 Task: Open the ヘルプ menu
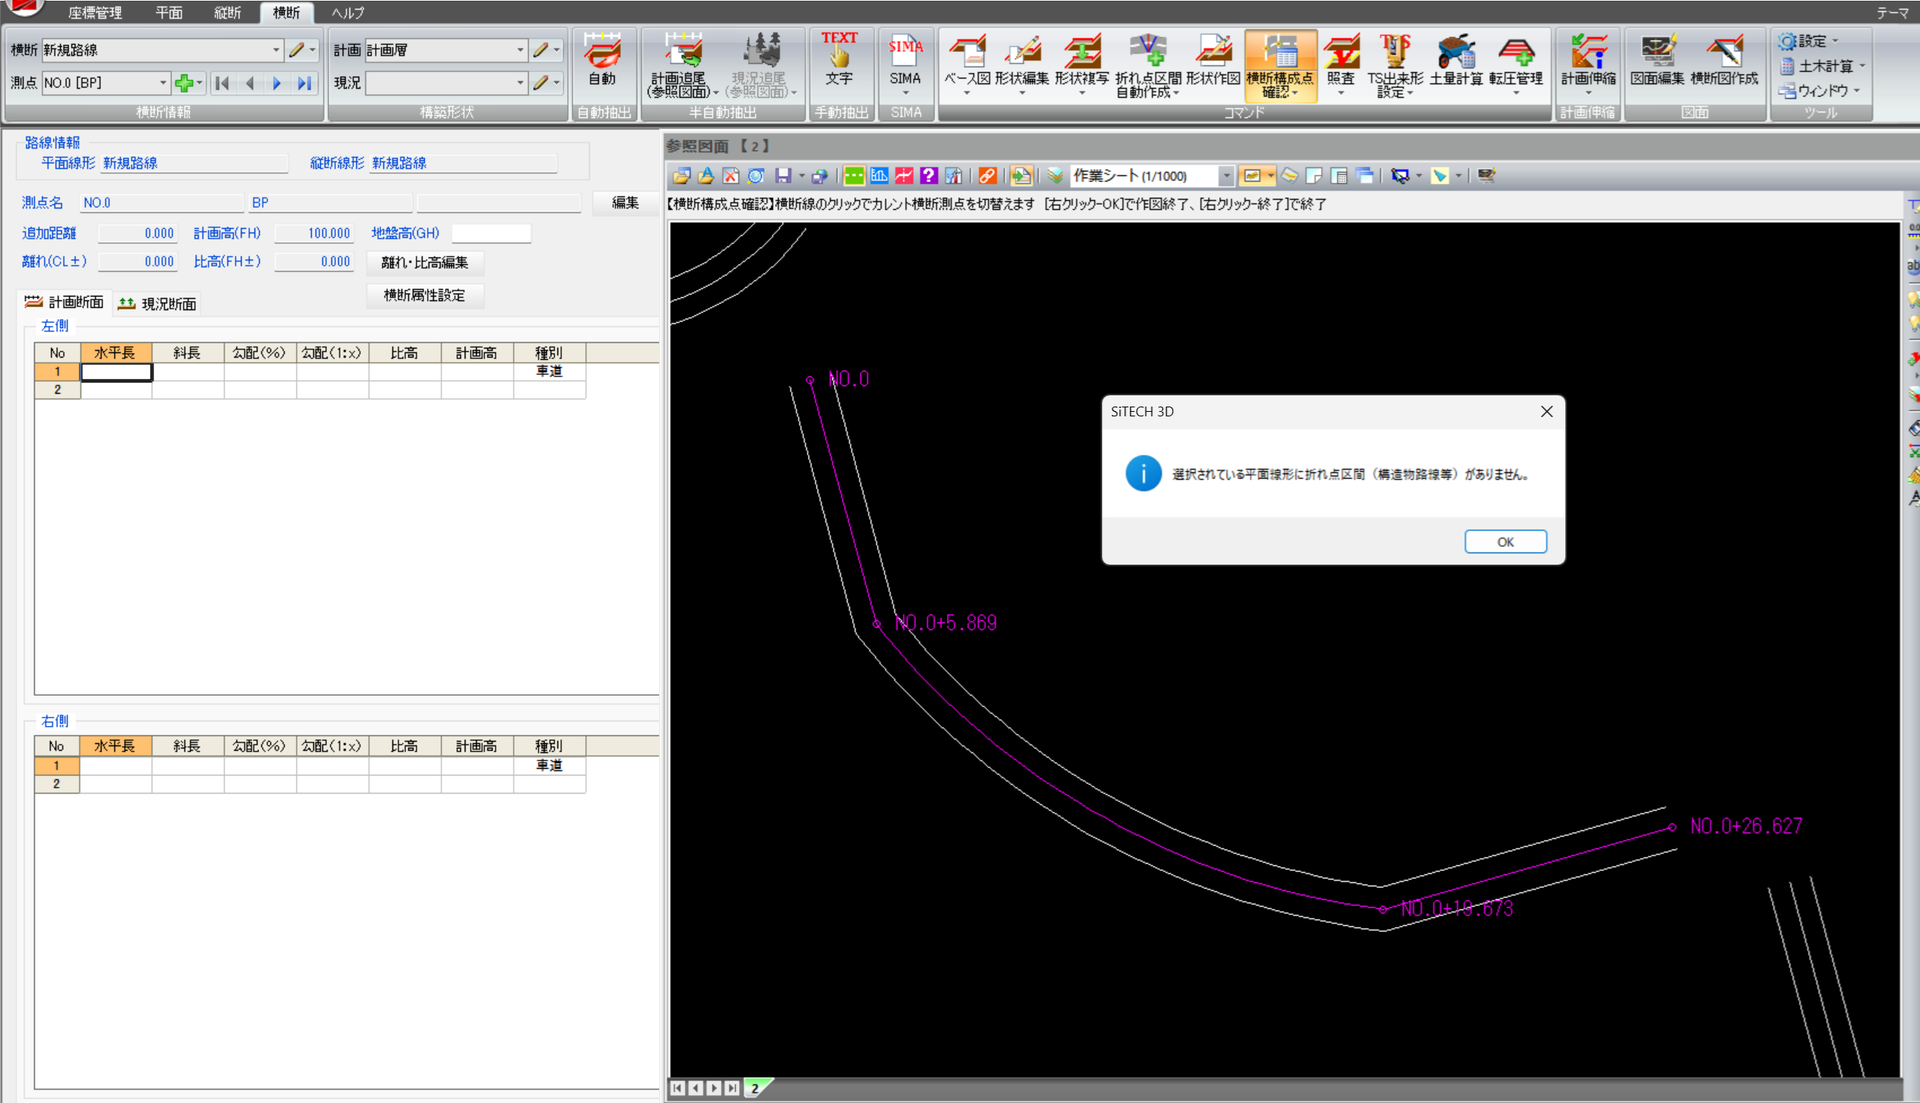tap(347, 13)
